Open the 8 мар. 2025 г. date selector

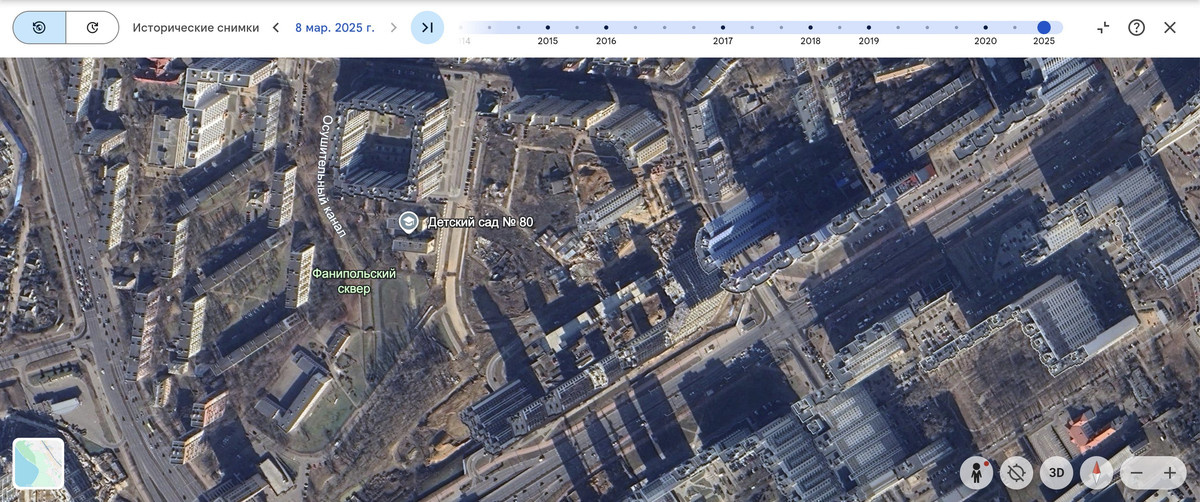tap(335, 27)
